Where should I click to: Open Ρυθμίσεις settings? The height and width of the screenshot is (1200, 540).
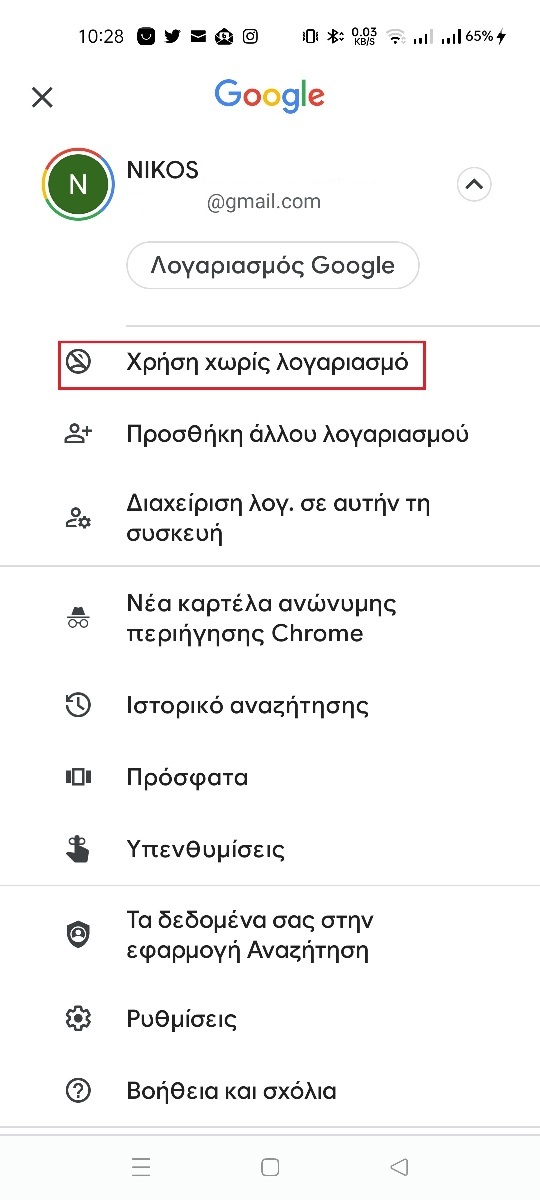pyautogui.click(x=270, y=1019)
